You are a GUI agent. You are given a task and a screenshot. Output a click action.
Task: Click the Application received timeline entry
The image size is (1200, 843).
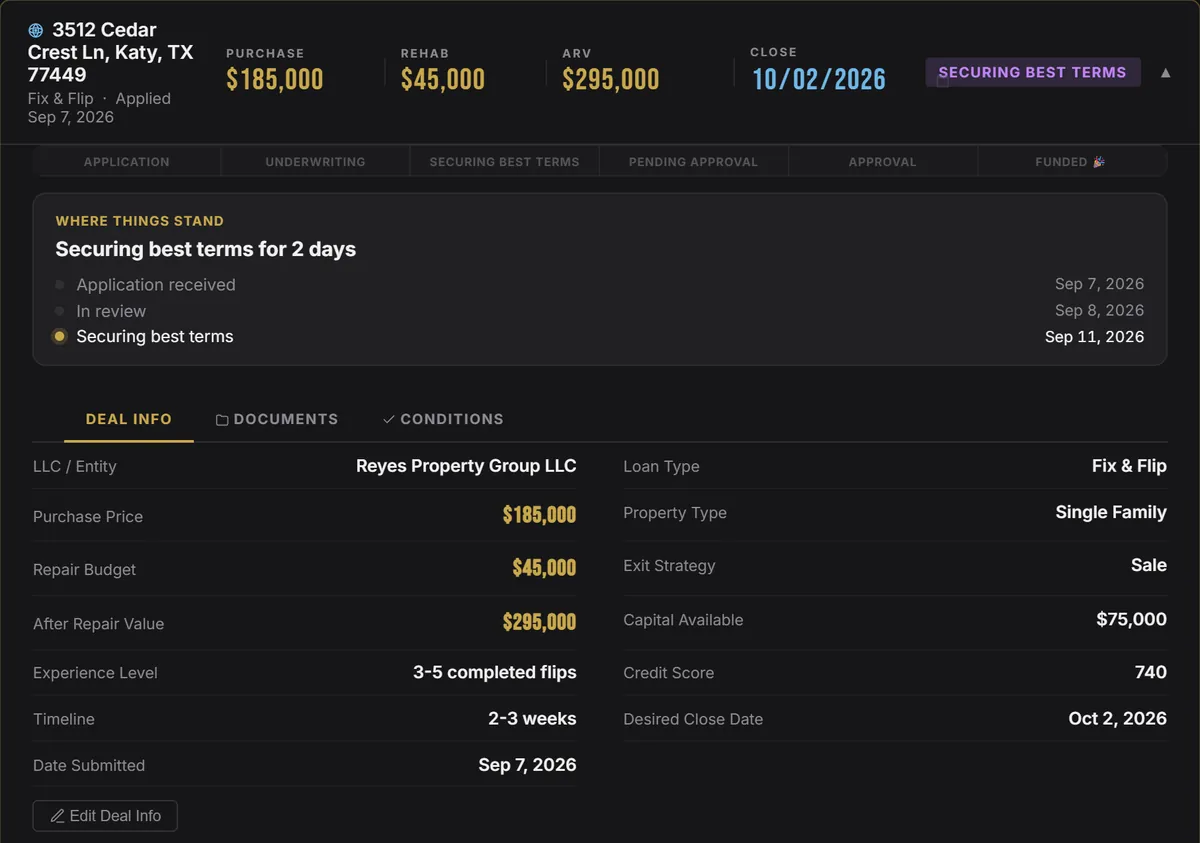tap(156, 285)
